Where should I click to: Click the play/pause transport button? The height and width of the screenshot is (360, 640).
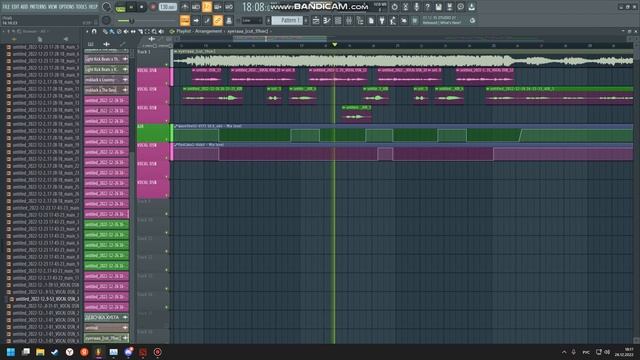tap(131, 7)
